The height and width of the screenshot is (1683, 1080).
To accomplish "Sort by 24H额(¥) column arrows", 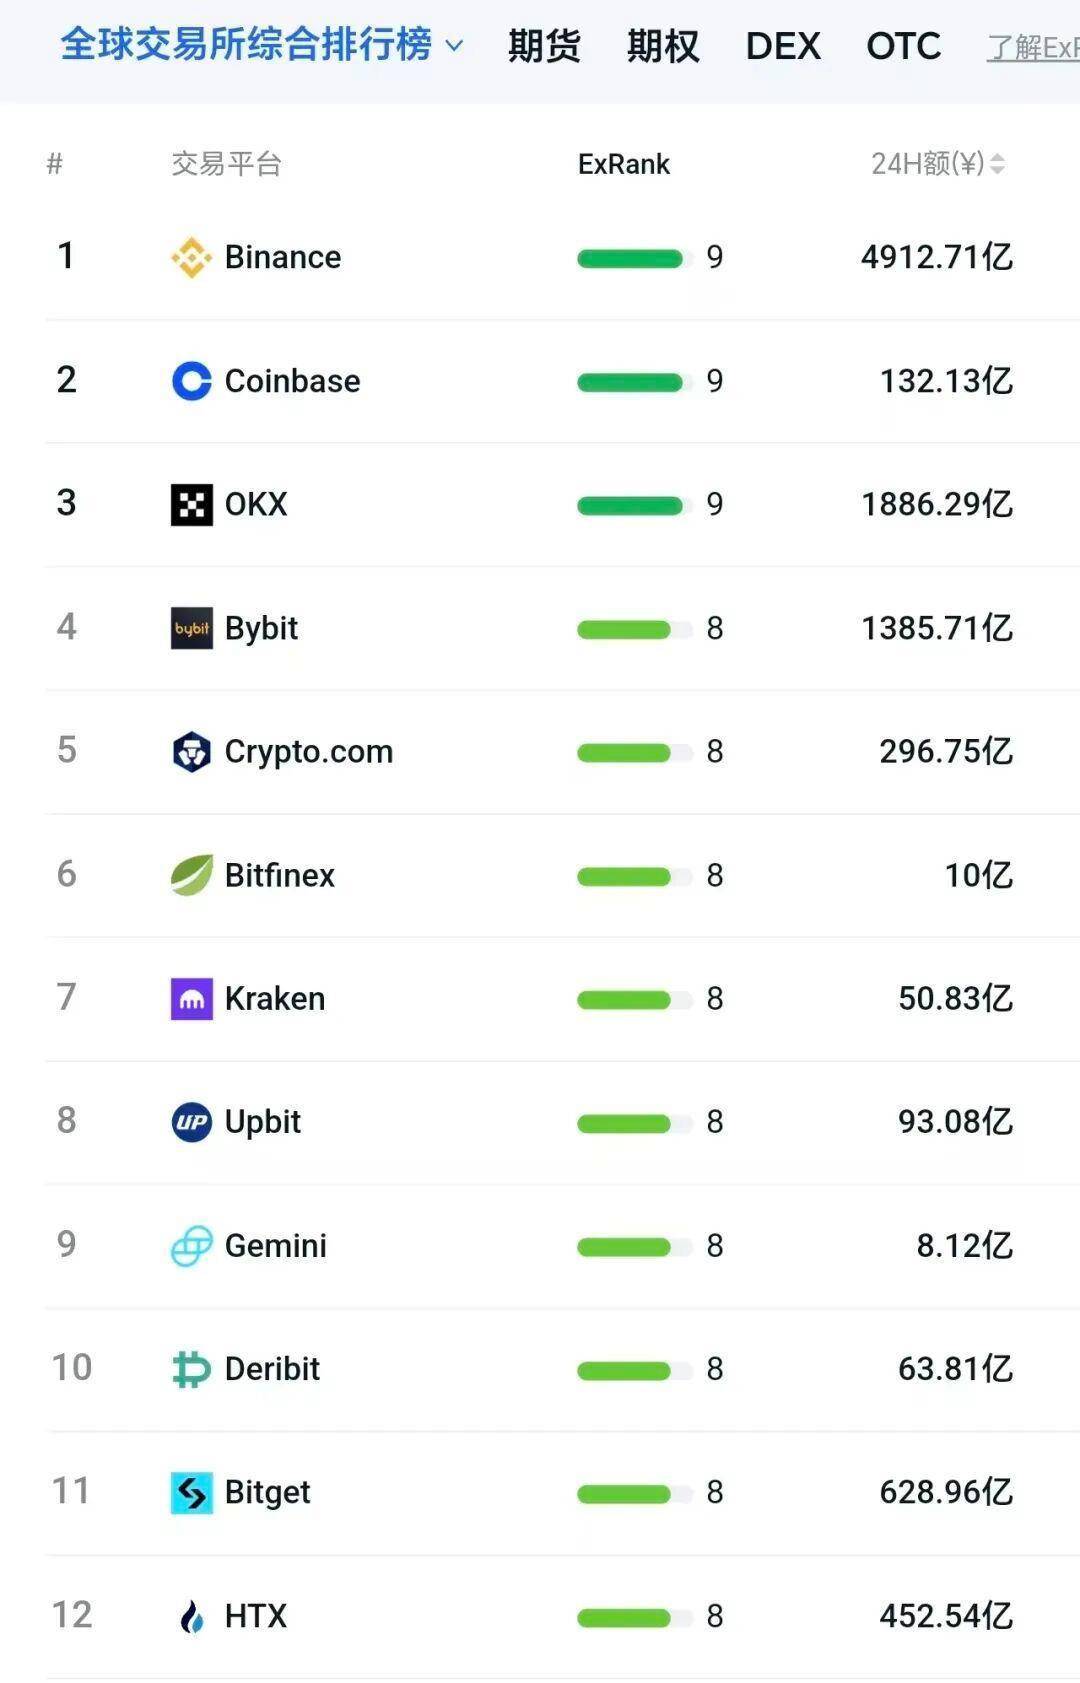I will [997, 164].
